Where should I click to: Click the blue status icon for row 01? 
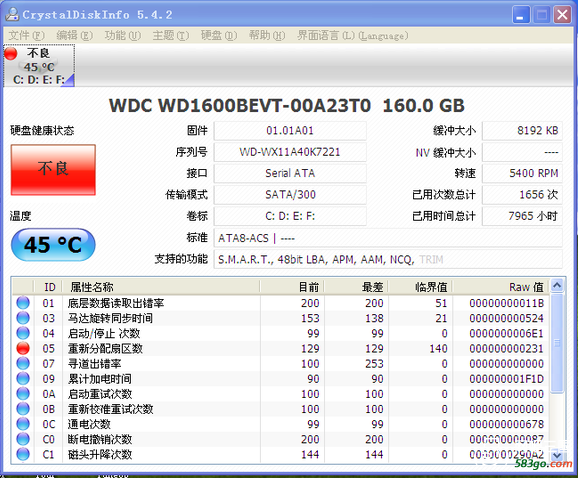[23, 303]
